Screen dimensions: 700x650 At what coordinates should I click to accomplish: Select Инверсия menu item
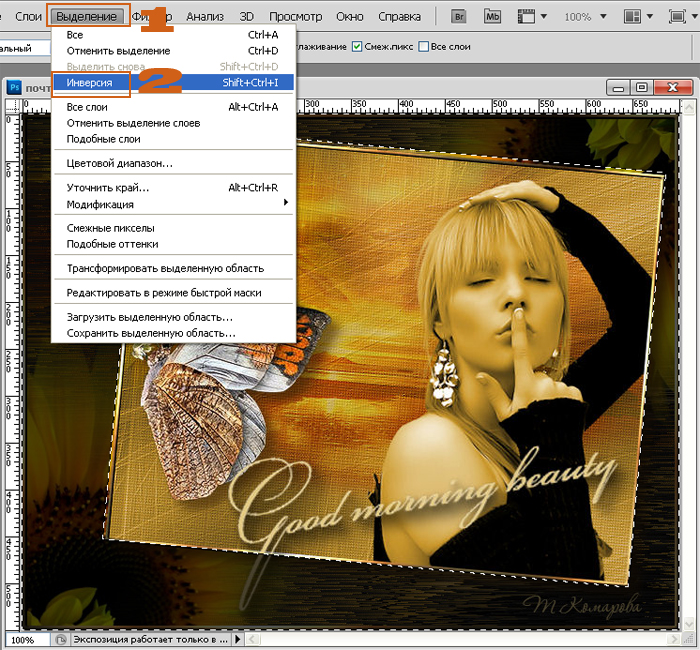[x=173, y=83]
